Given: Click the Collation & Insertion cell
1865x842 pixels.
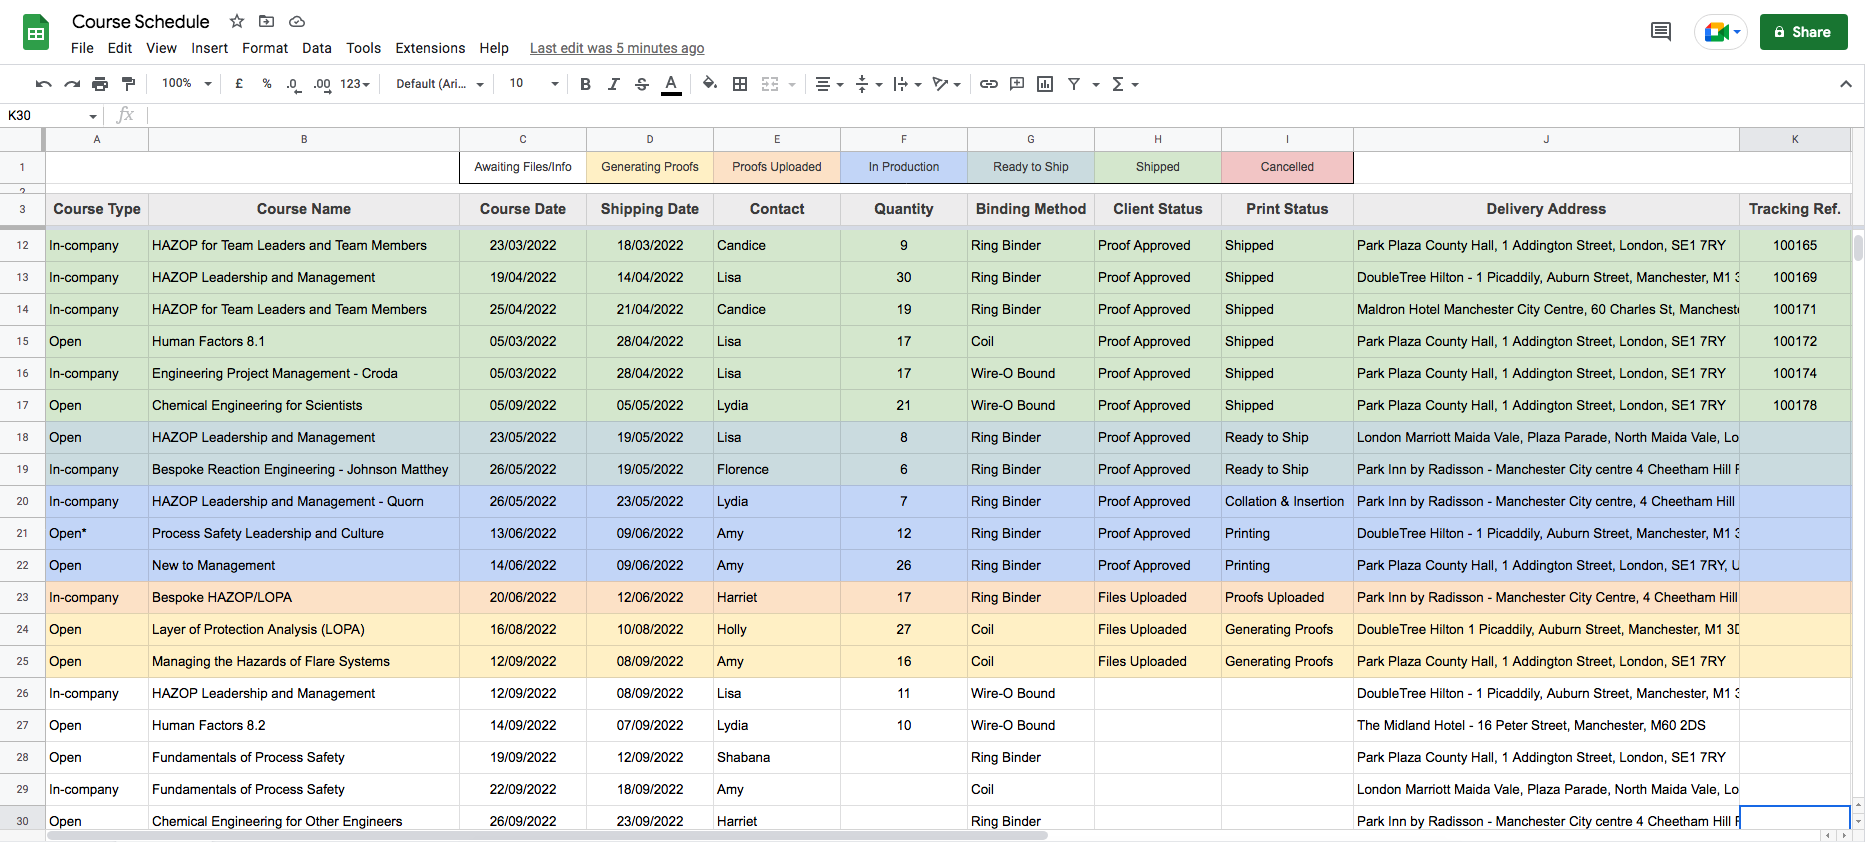Looking at the screenshot, I should point(1287,501).
